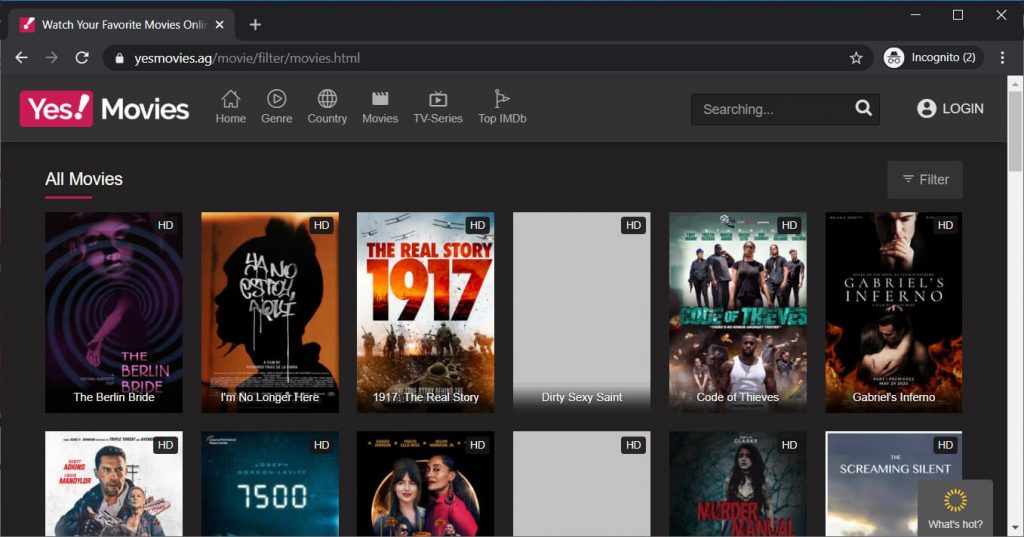This screenshot has width=1024, height=537.
Task: Click the browser forward arrow
Action: point(52,57)
